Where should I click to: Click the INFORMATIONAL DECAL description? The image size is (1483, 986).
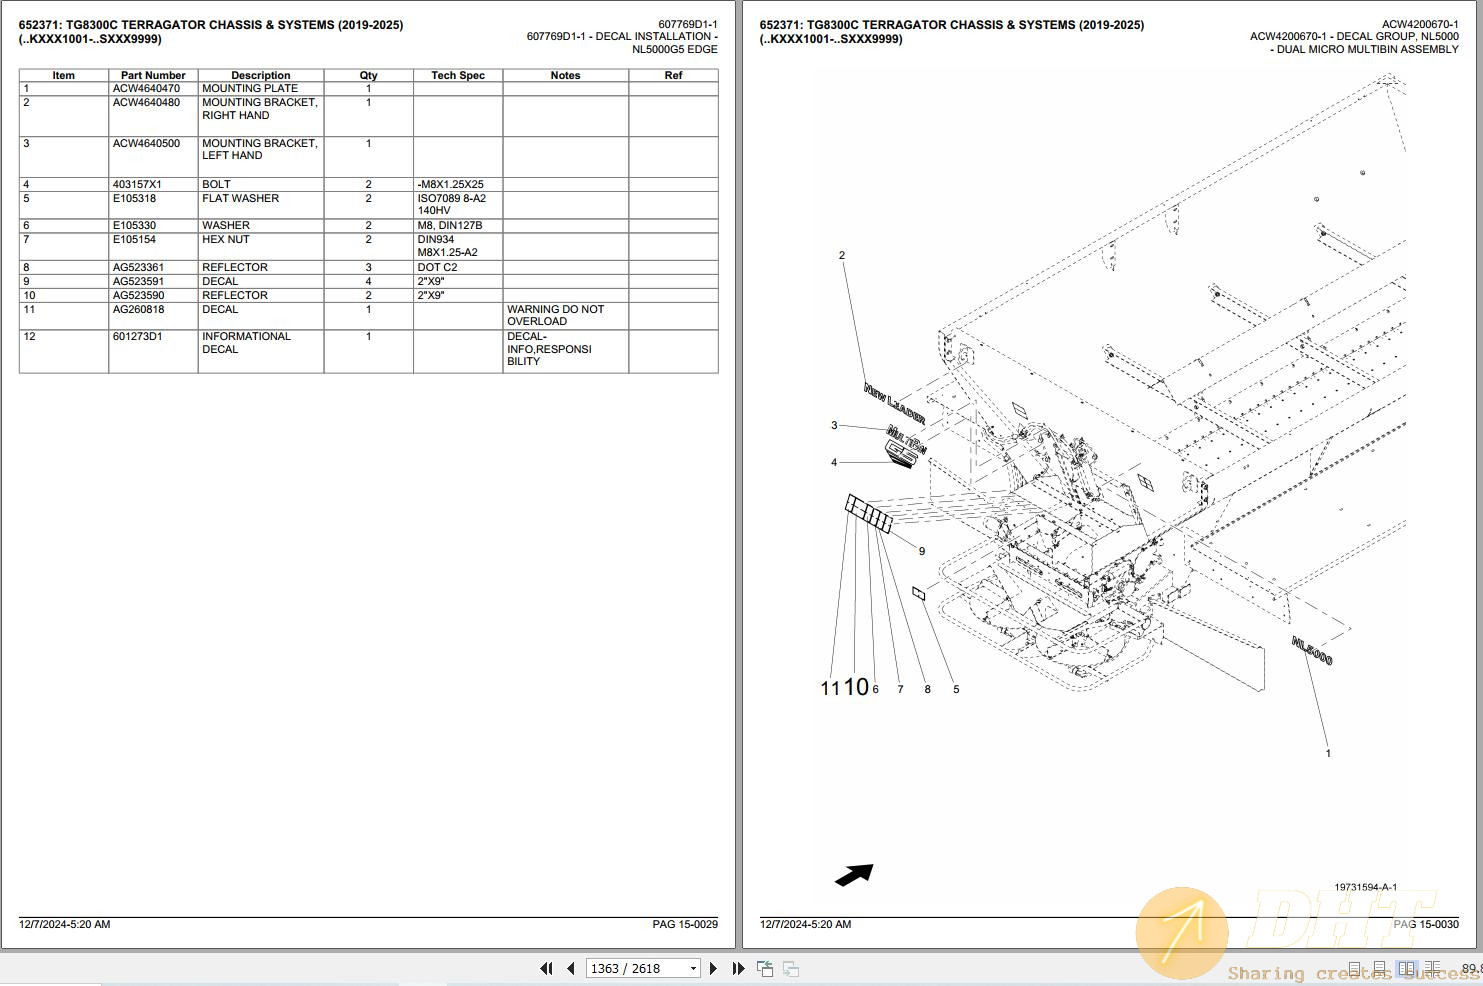[x=246, y=342]
